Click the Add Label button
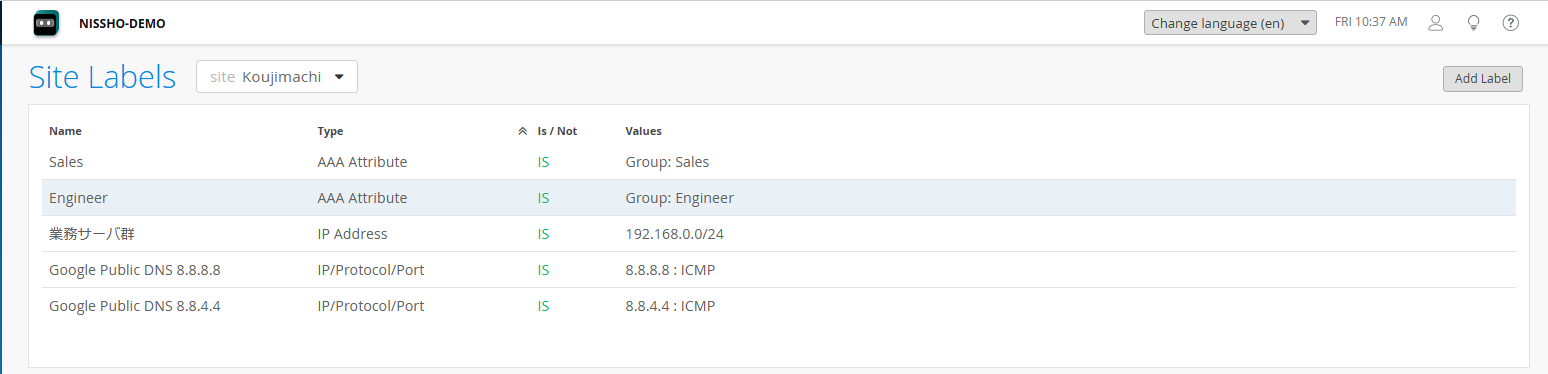Viewport: 1548px width, 374px height. click(1482, 79)
